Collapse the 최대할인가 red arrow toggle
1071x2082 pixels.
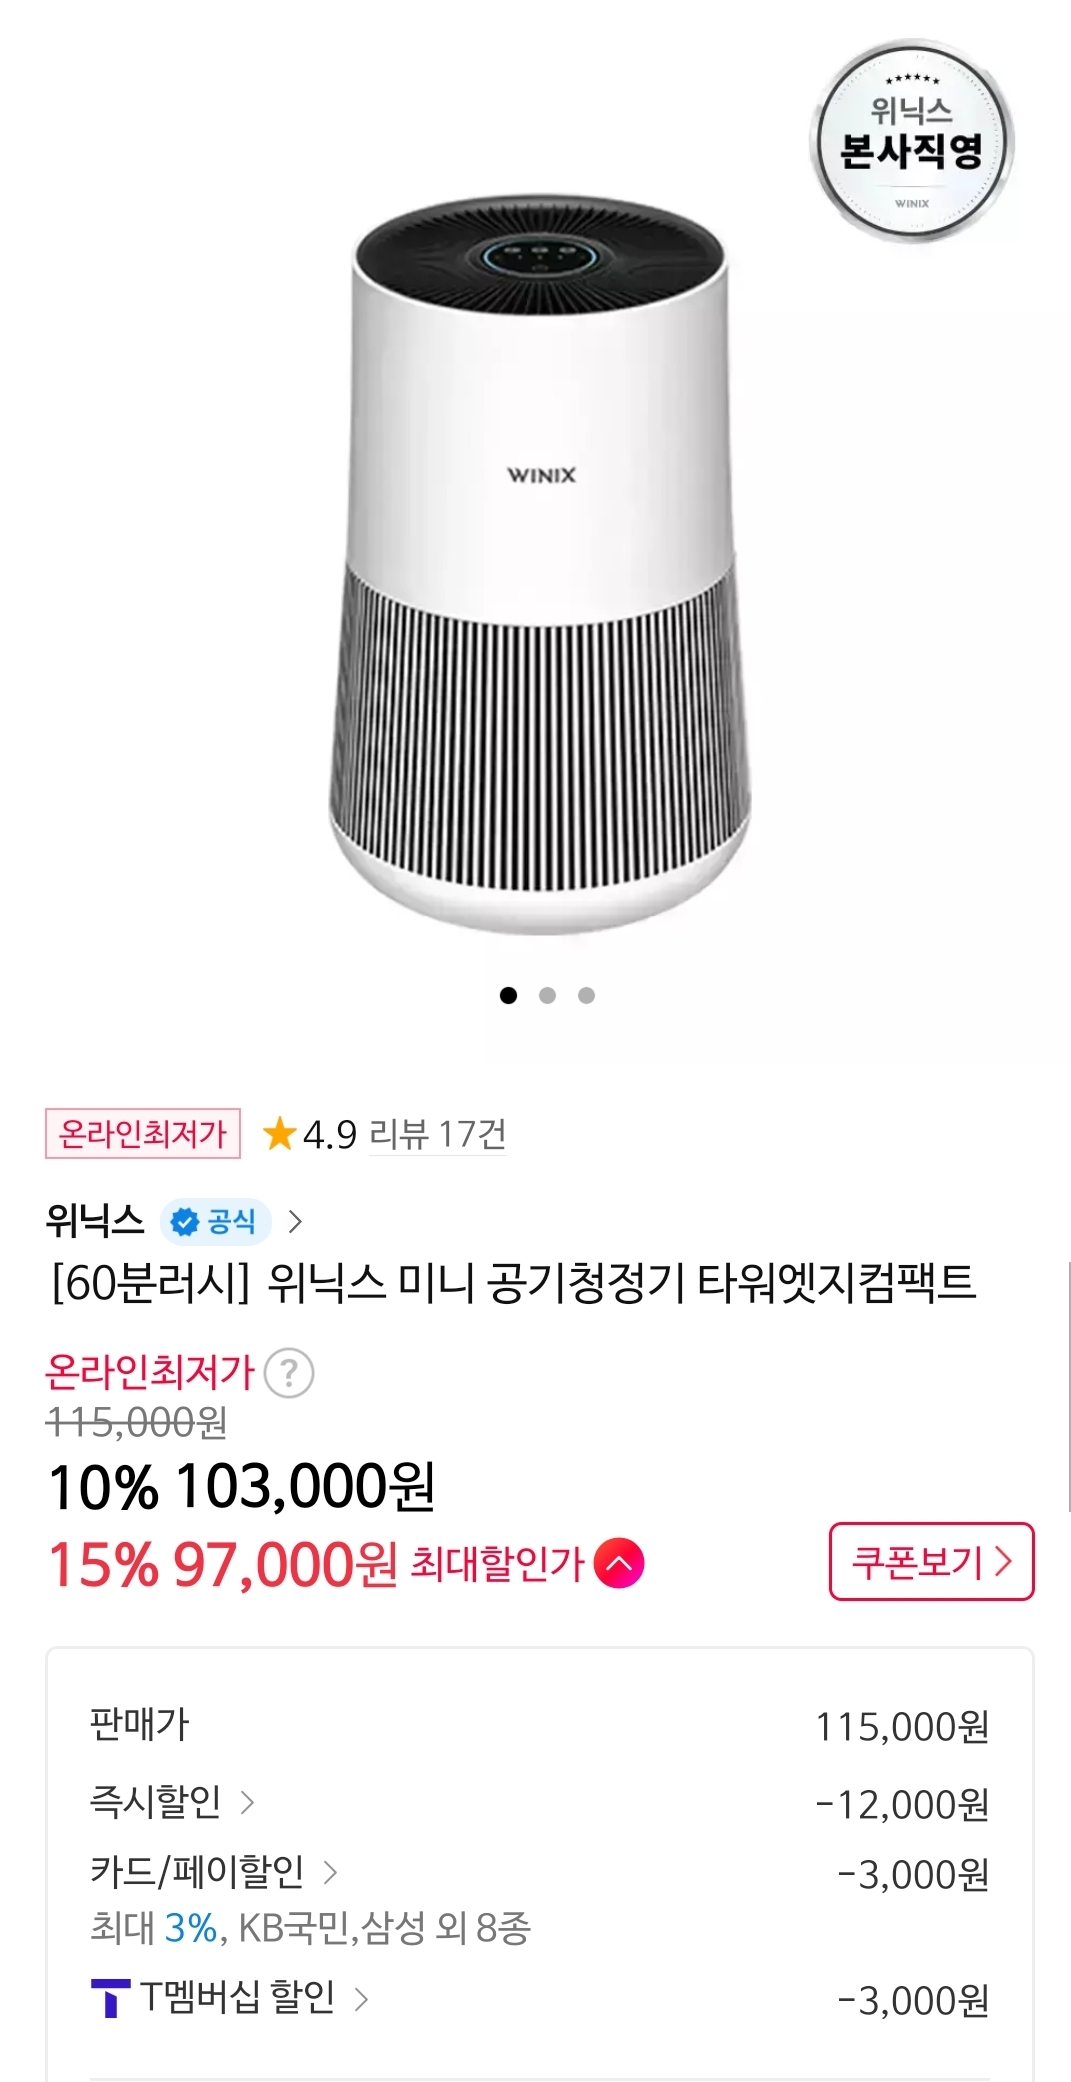coord(619,1563)
